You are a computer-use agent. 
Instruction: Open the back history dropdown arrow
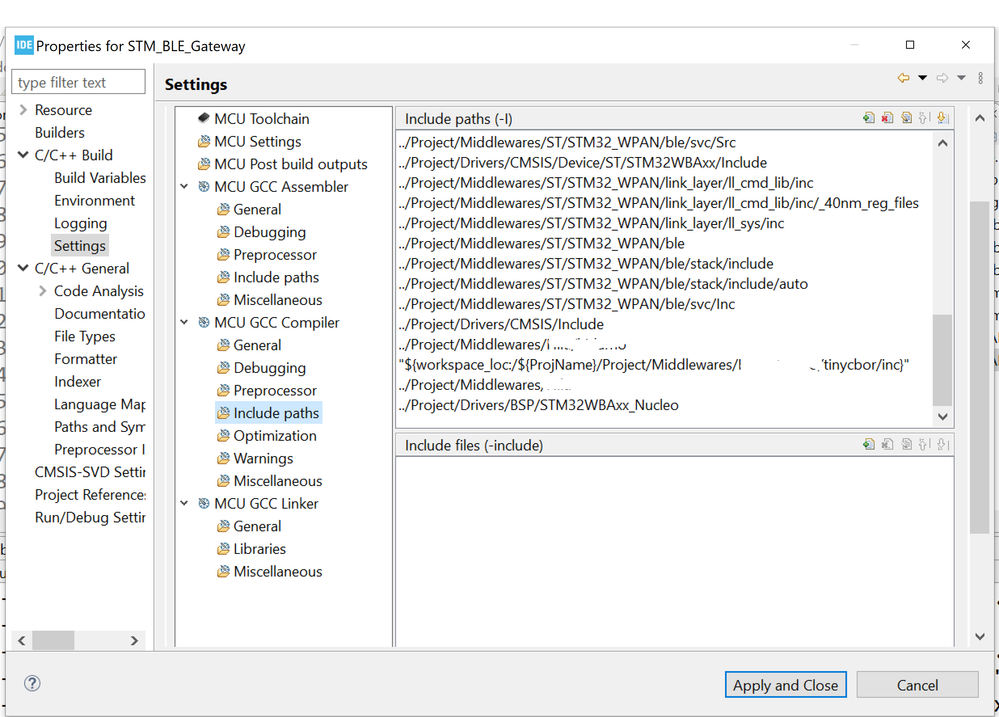tap(922, 78)
